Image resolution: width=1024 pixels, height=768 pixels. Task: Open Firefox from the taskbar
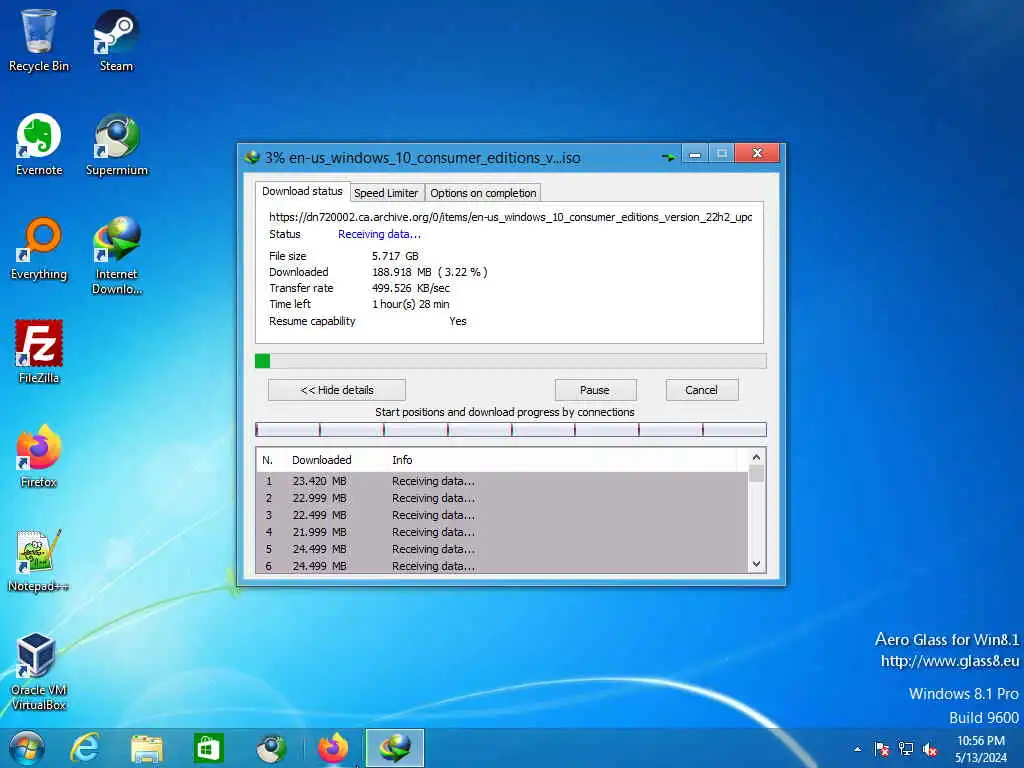pyautogui.click(x=333, y=748)
